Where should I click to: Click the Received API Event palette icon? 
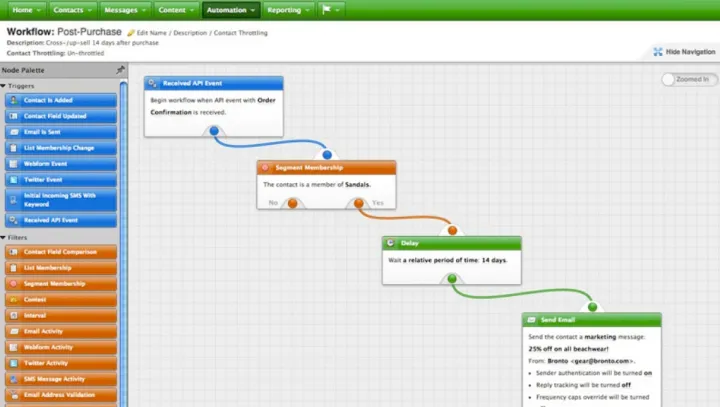tap(14, 220)
